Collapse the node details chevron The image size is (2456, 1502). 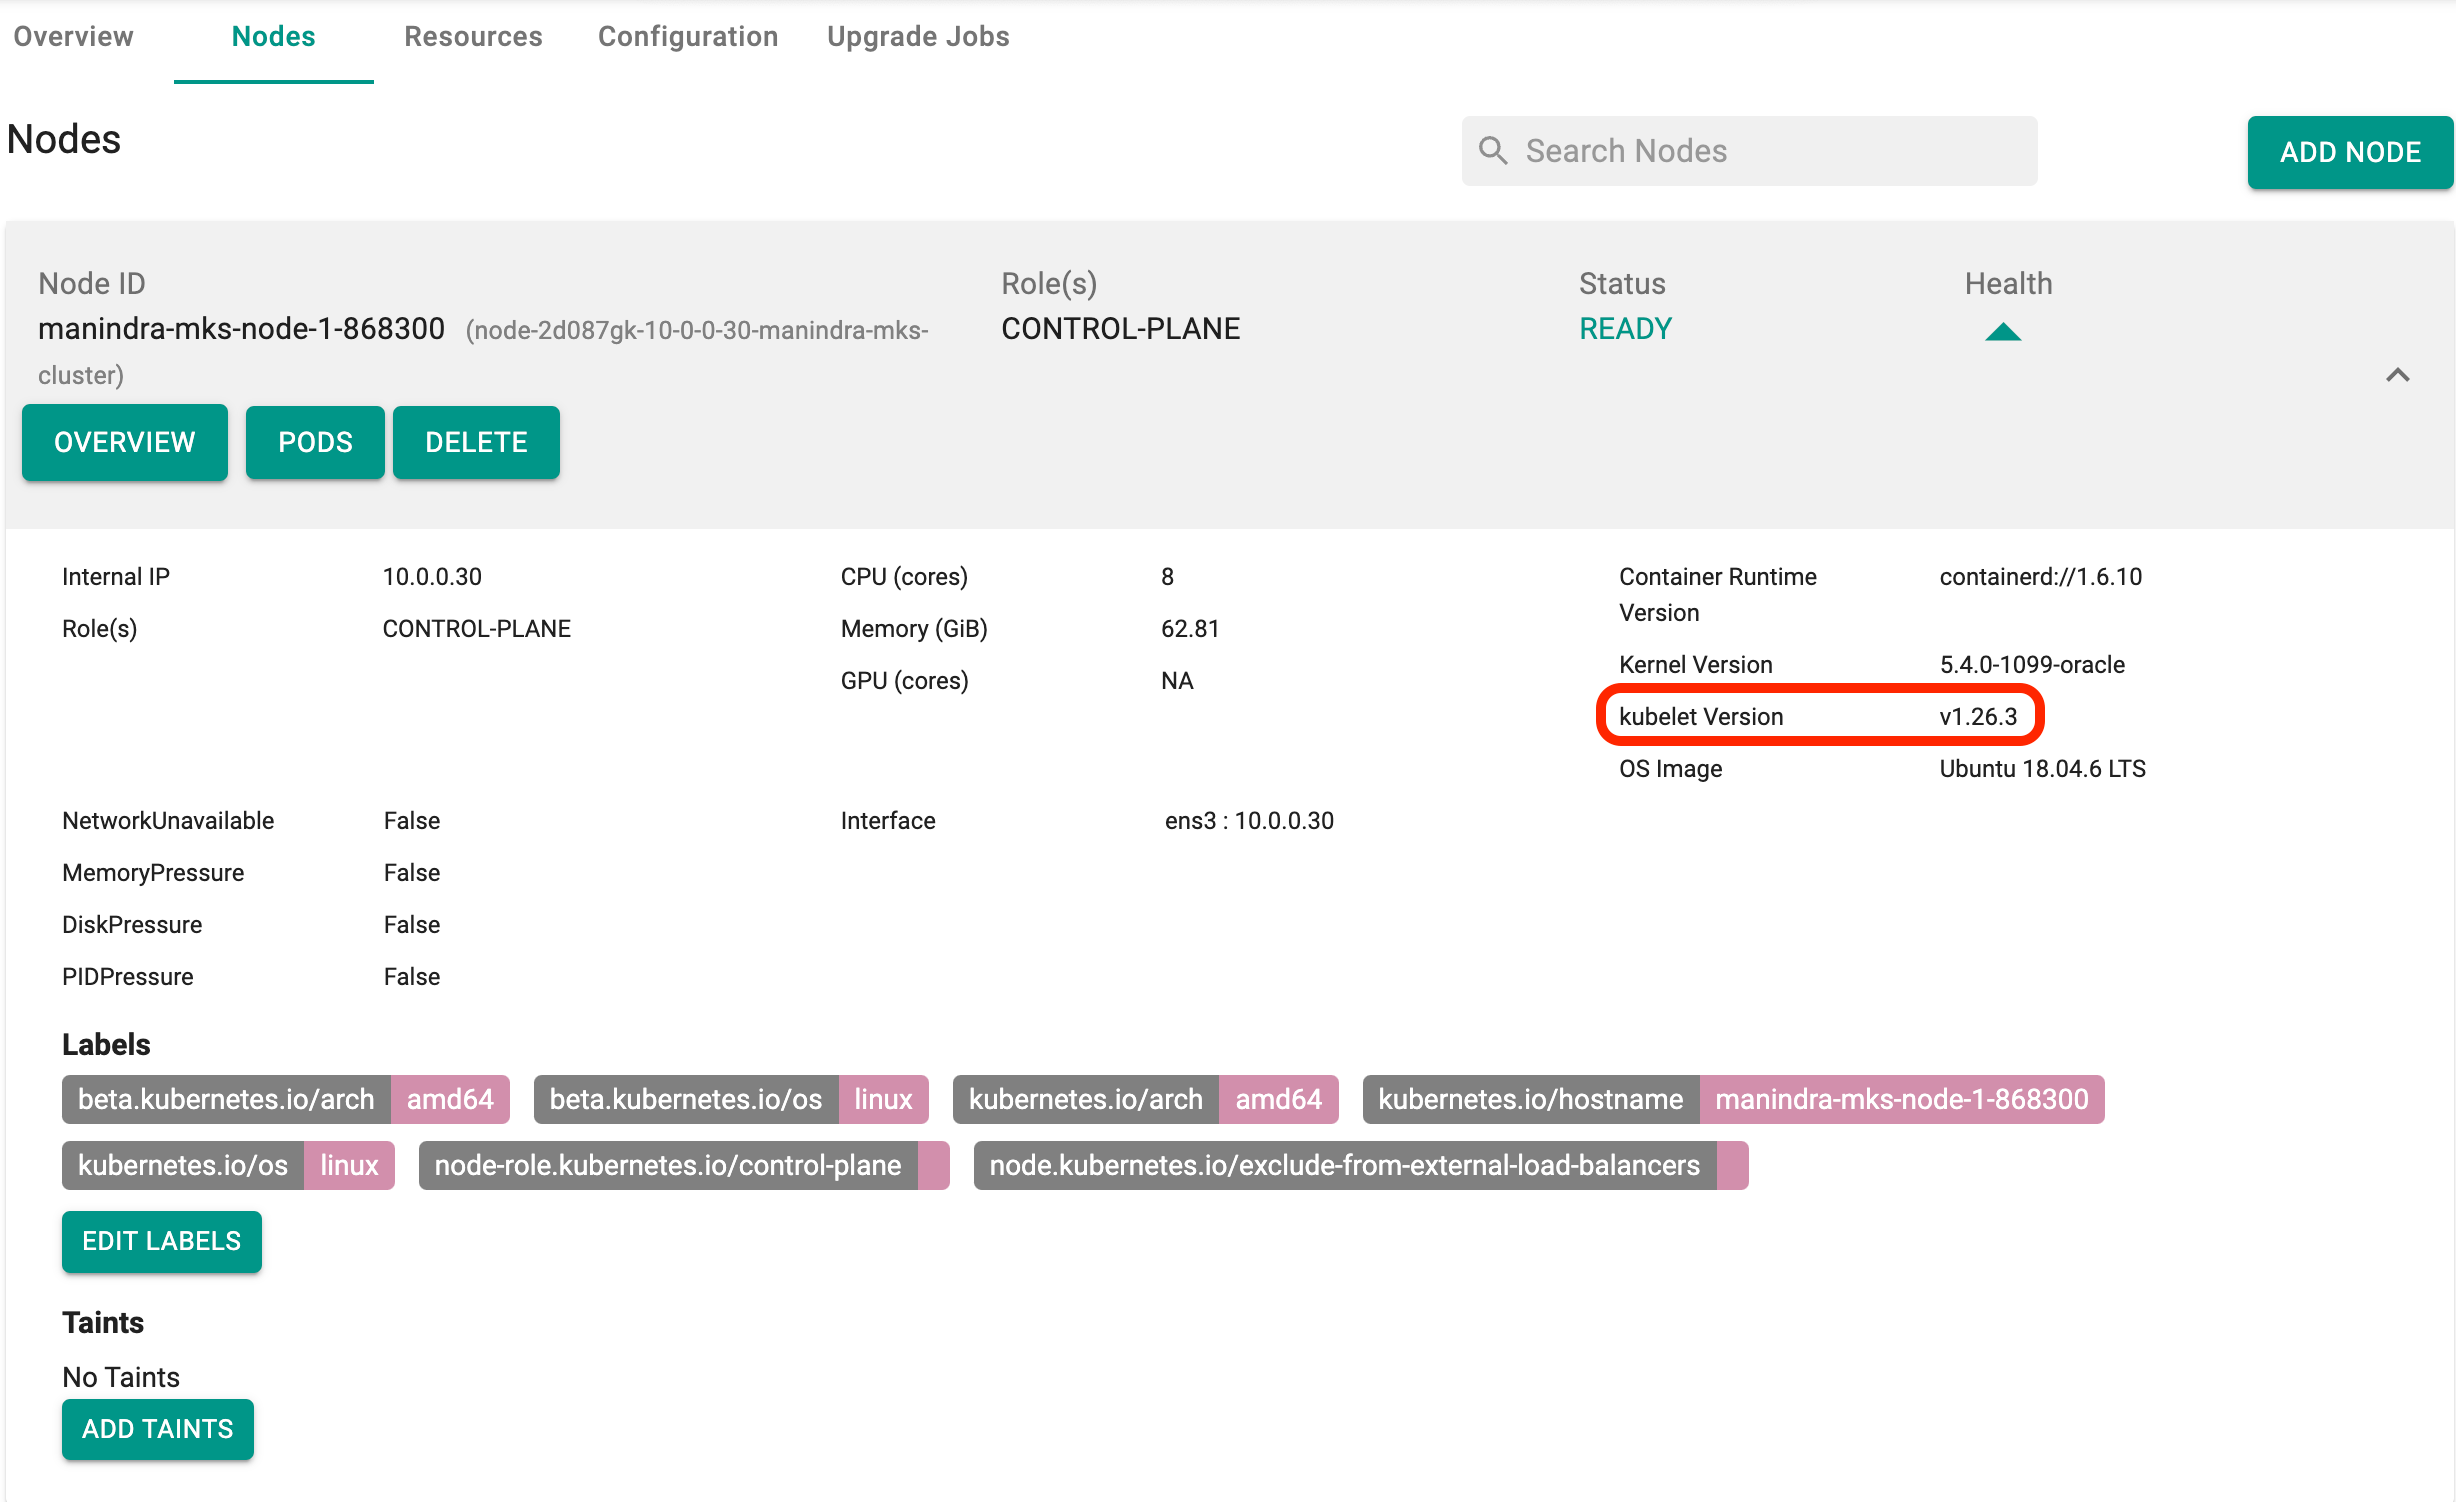pos(2397,376)
